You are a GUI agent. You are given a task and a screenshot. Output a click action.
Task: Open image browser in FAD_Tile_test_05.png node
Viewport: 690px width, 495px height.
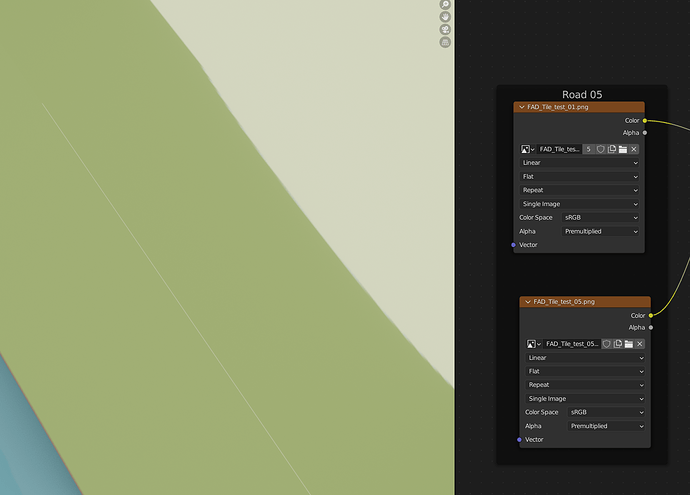pyautogui.click(x=533, y=344)
